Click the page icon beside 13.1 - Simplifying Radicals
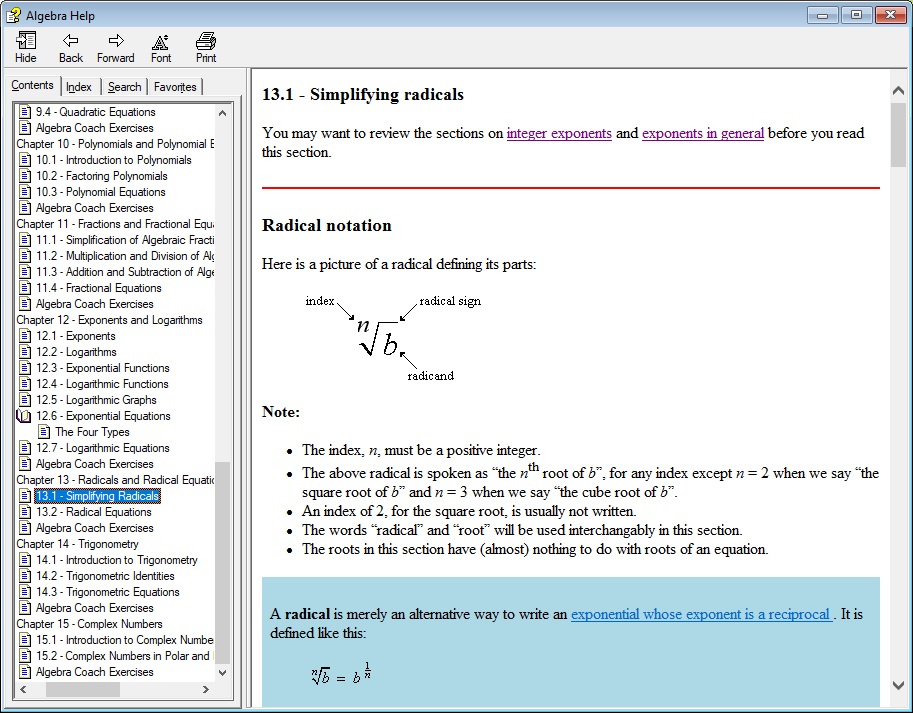Screen dimensions: 913x713 click(x=25, y=495)
